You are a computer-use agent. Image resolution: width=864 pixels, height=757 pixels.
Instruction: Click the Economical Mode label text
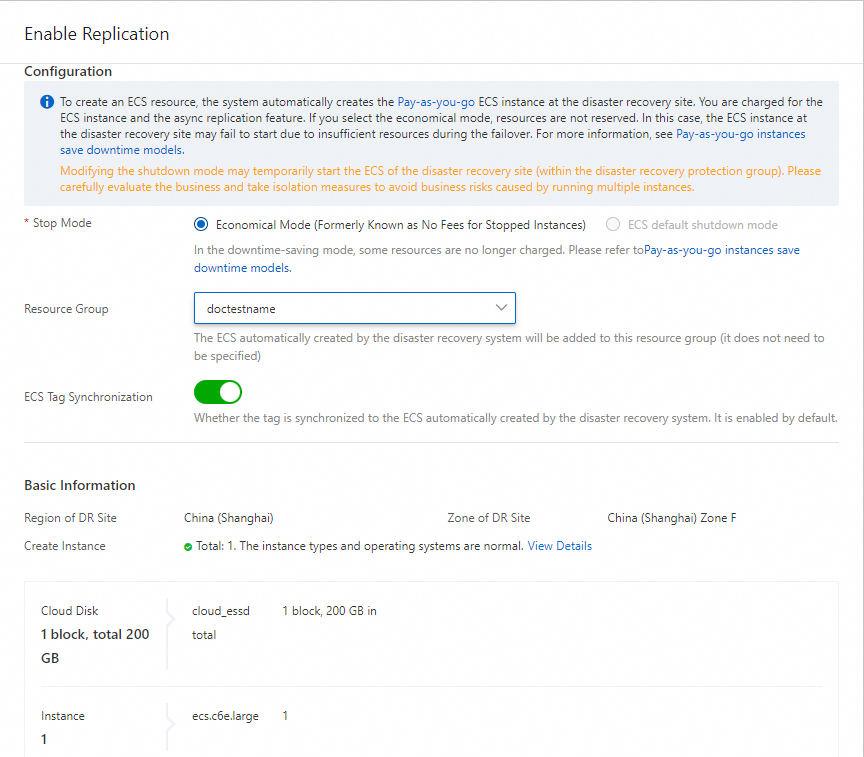click(401, 225)
